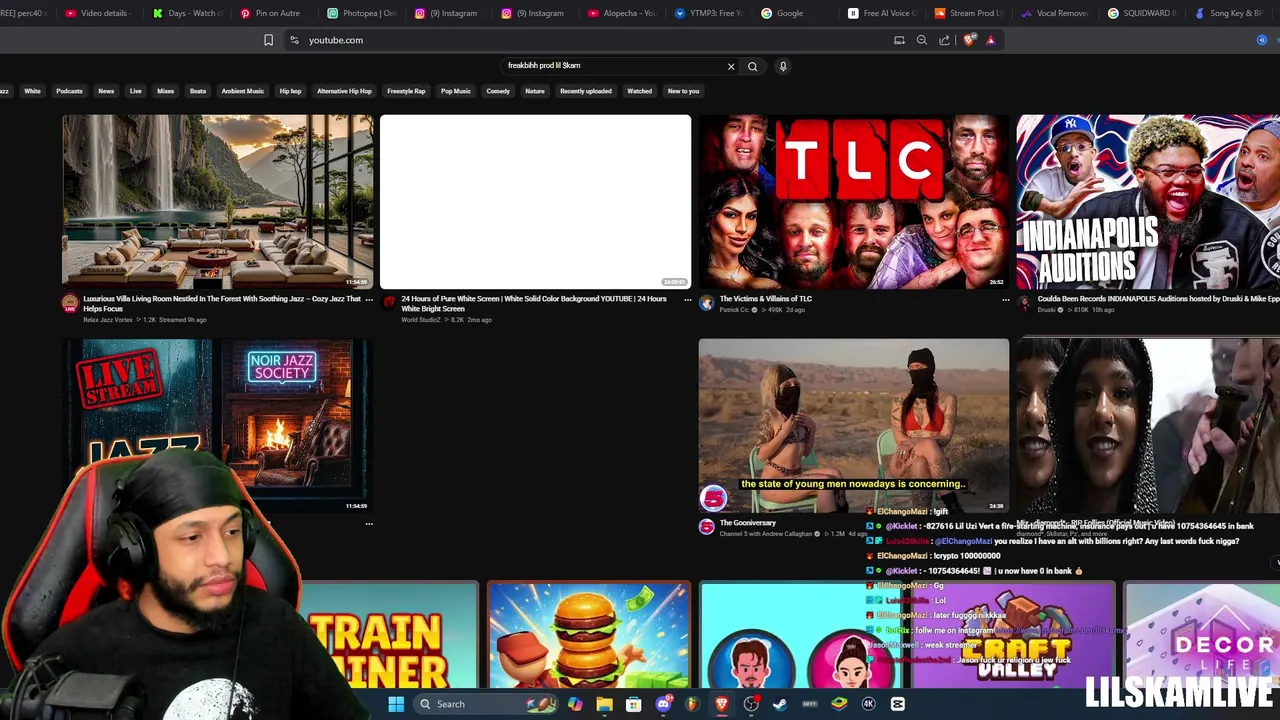Filter by Nature chip
This screenshot has width=1280, height=720.
click(x=535, y=91)
